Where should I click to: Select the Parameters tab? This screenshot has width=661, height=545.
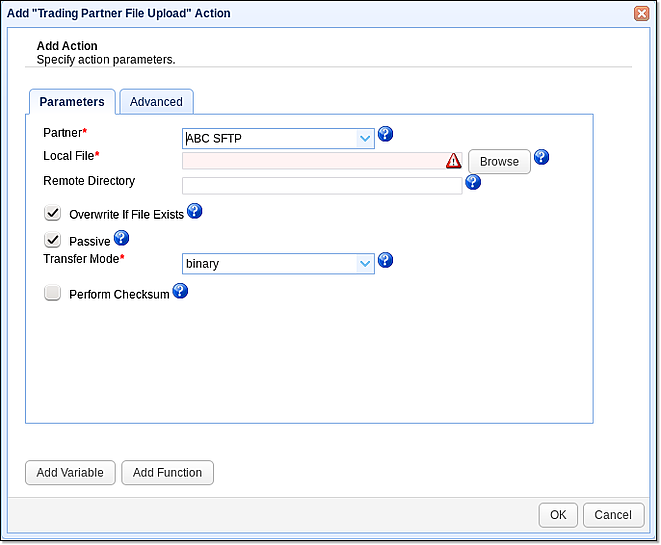click(72, 102)
